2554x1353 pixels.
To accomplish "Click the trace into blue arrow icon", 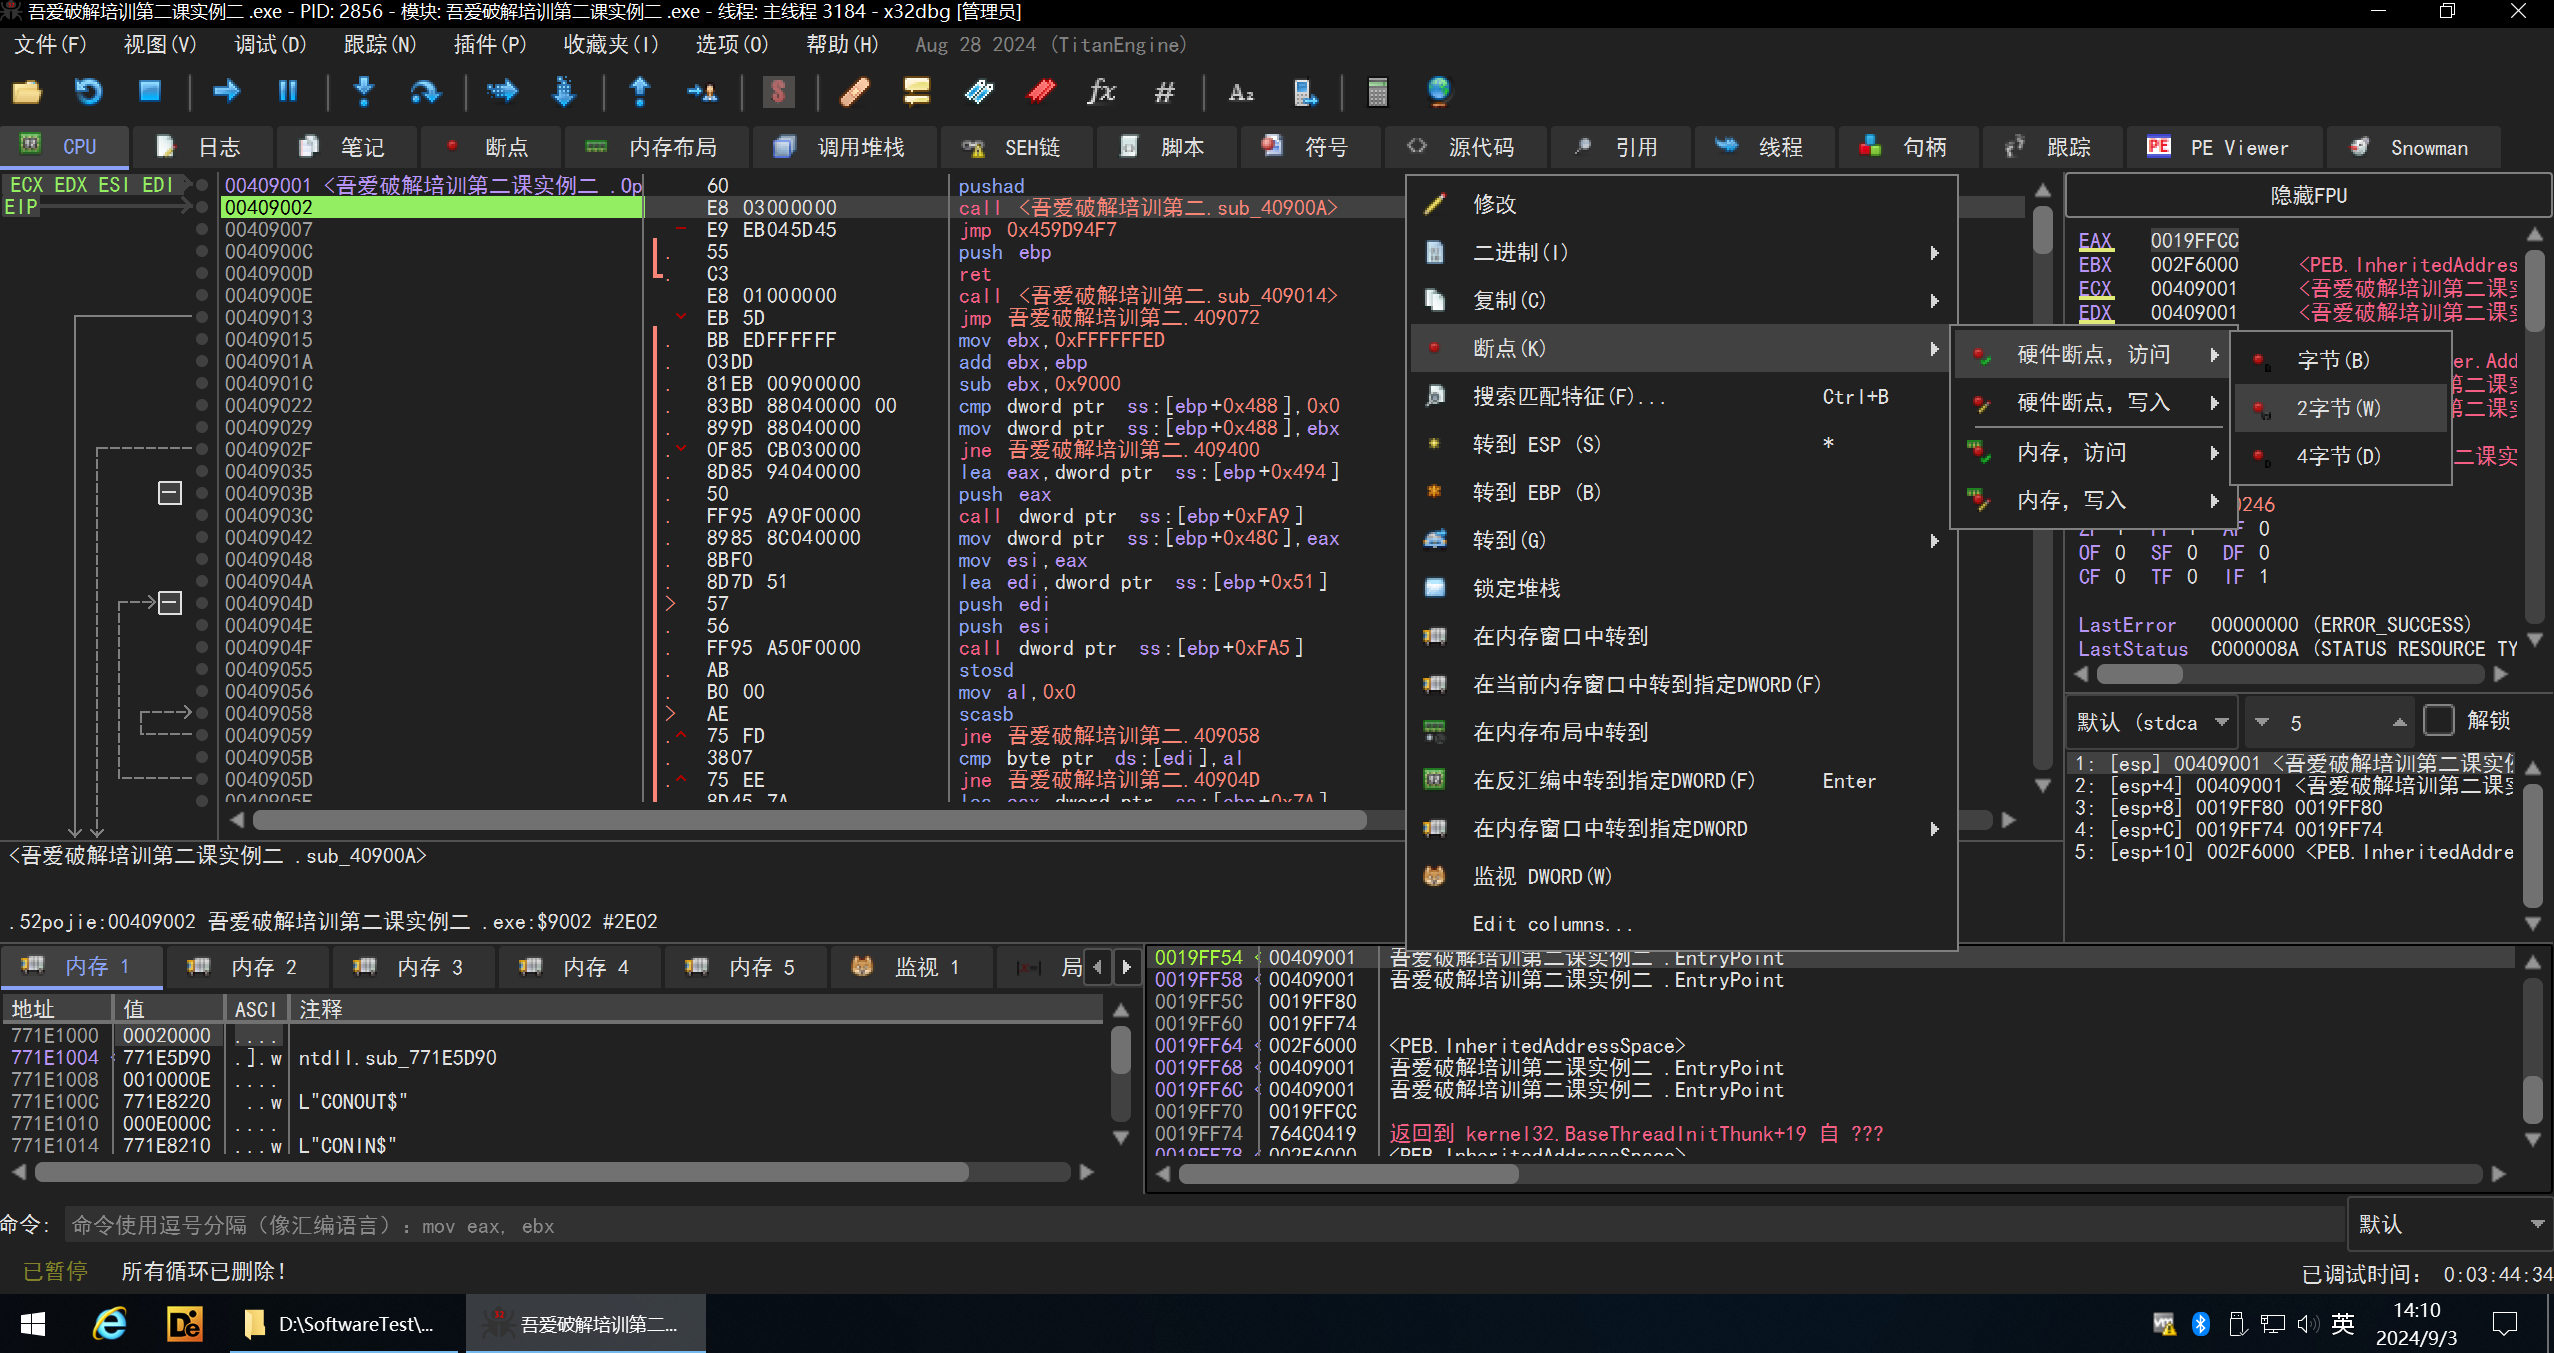I will click(502, 92).
